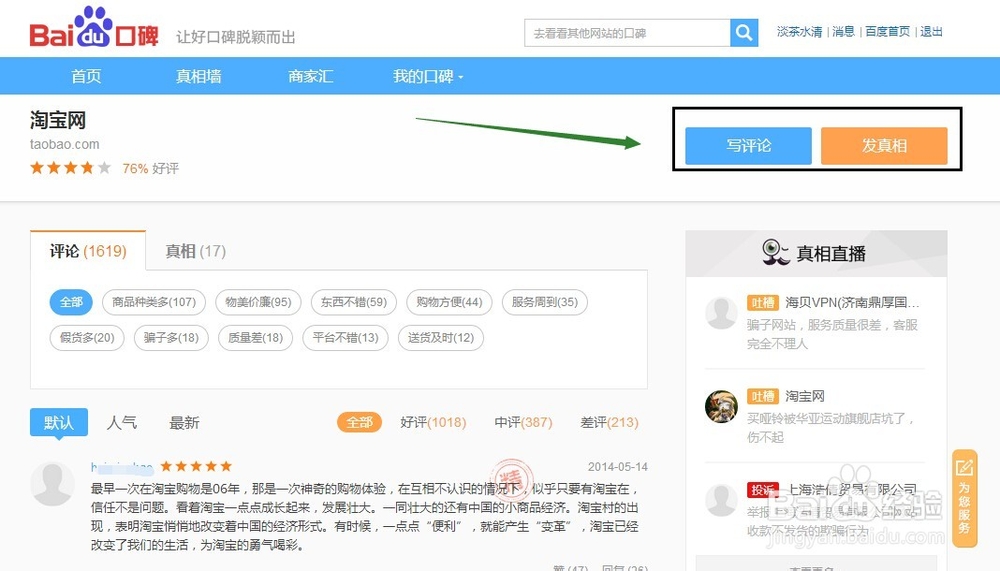Open the 淘宝网 吐槽 post title
This screenshot has width=1000, height=571.
(805, 396)
